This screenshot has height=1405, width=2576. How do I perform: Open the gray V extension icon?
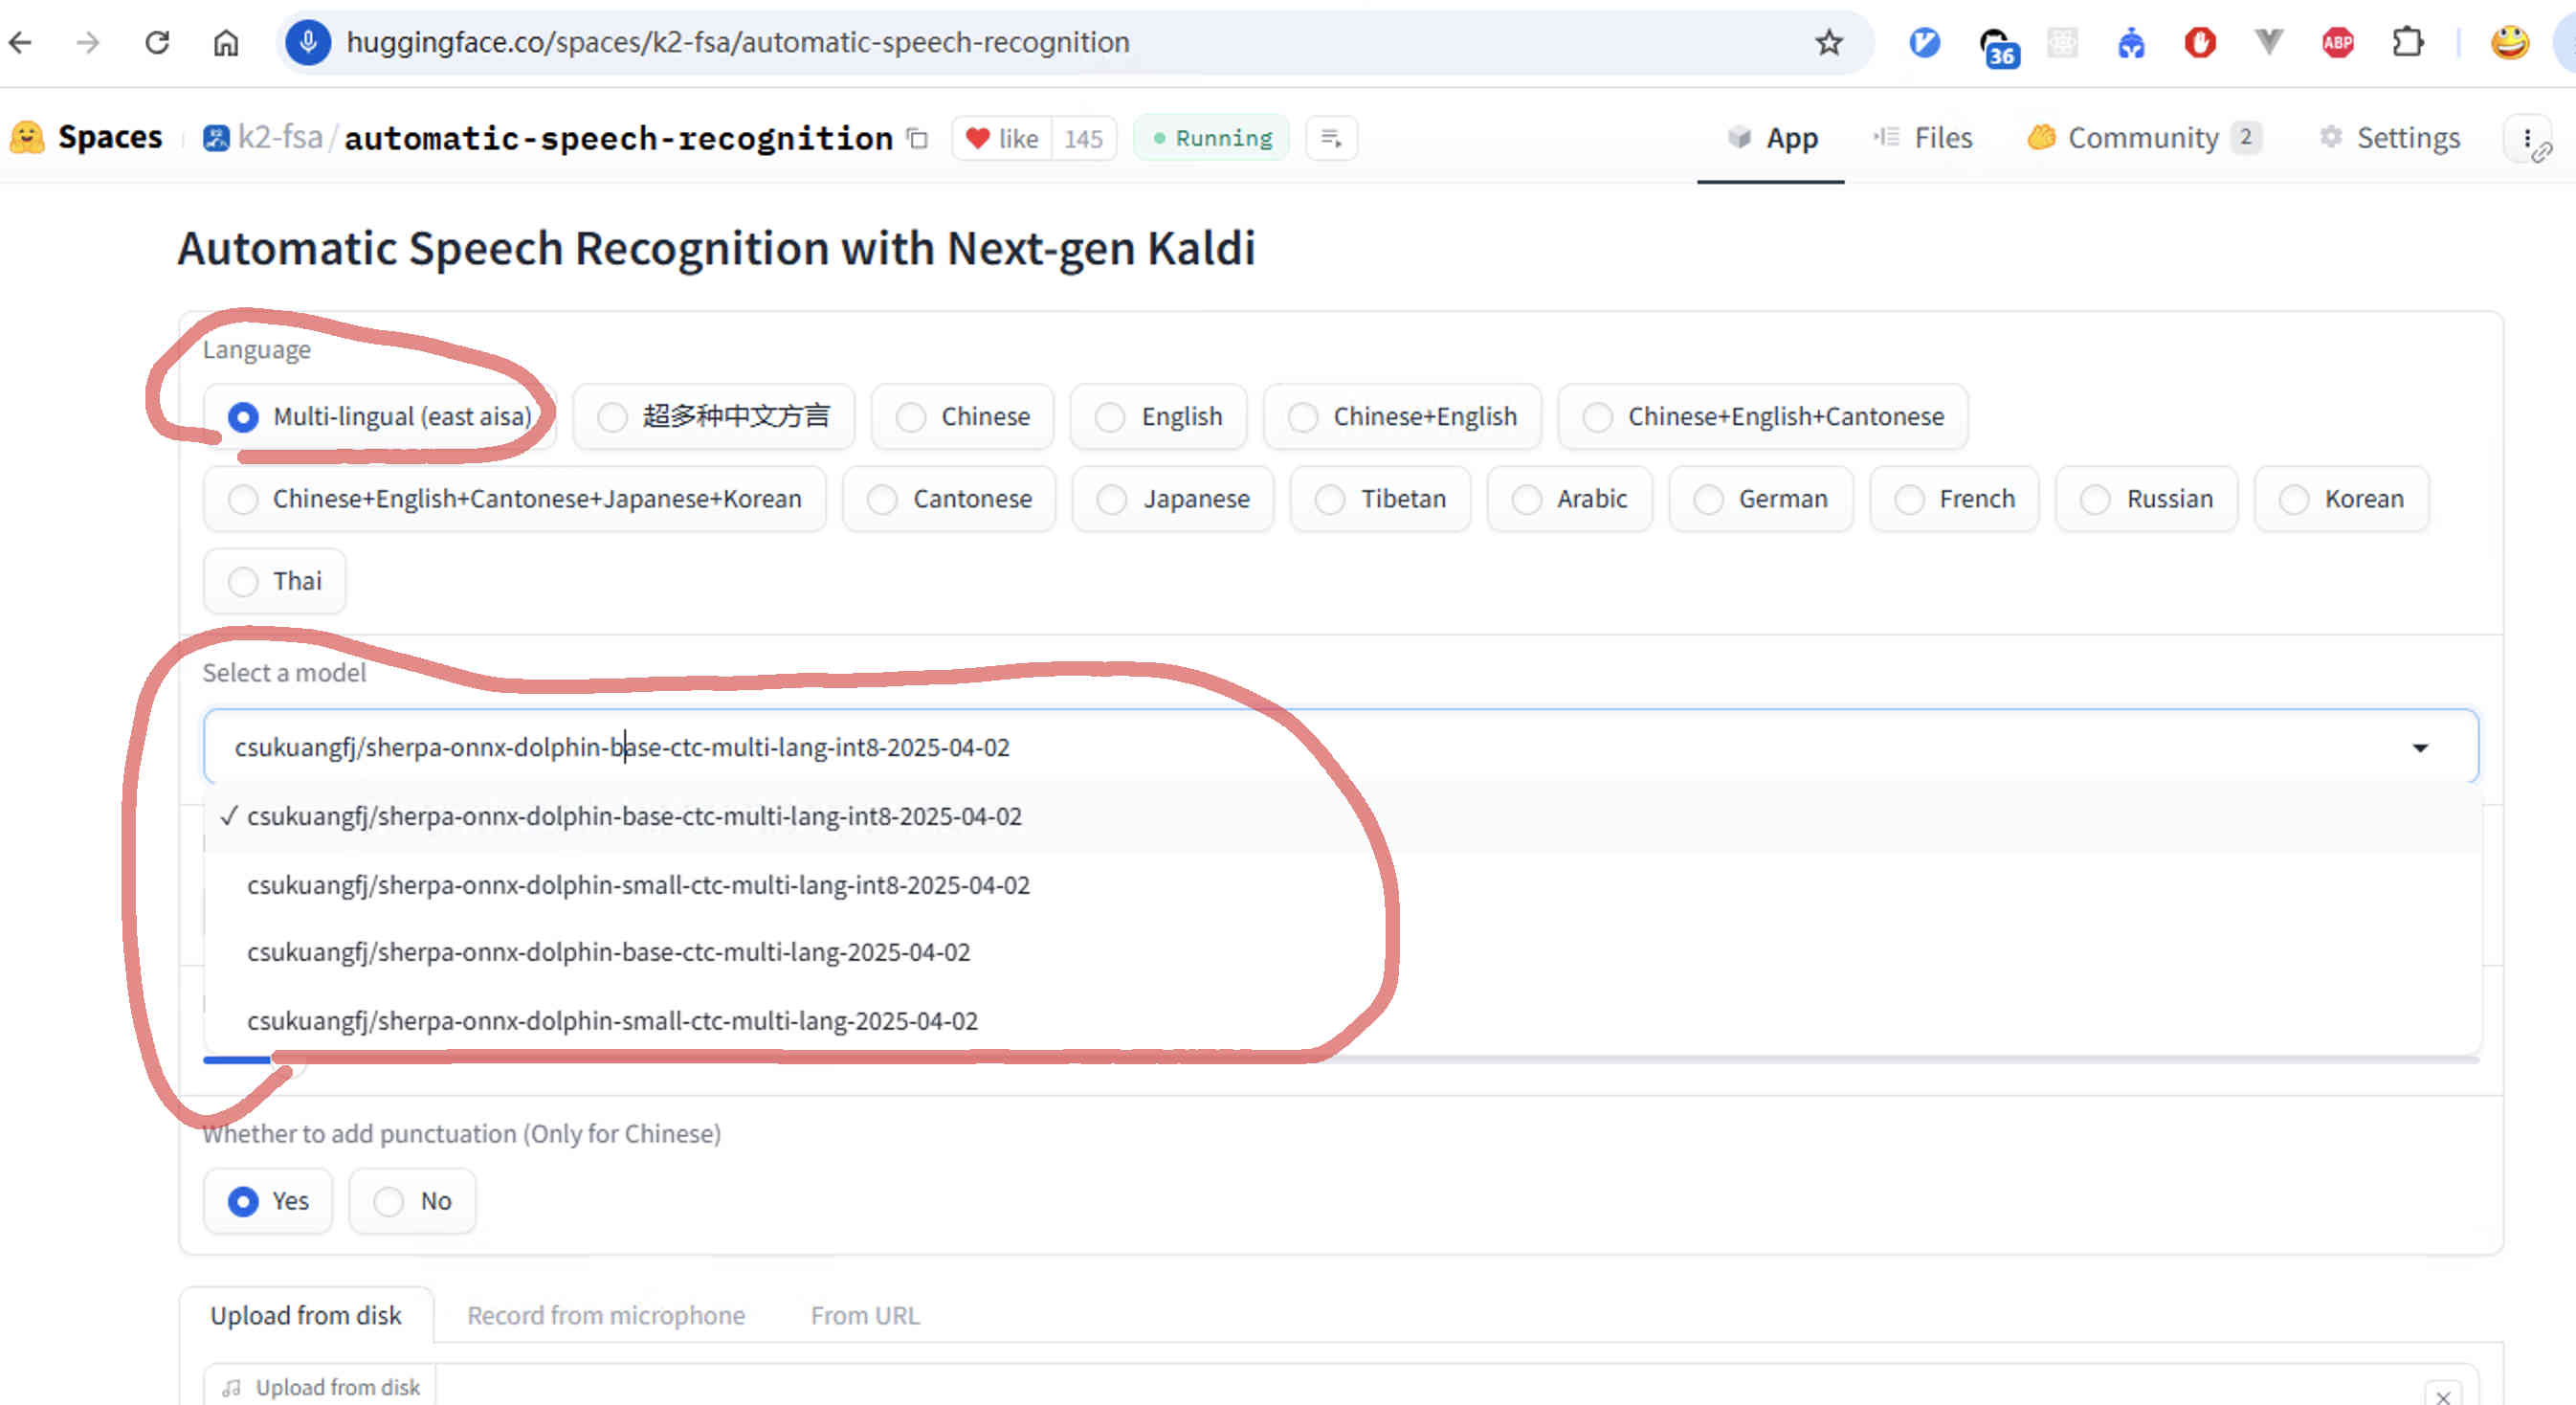coord(2268,42)
